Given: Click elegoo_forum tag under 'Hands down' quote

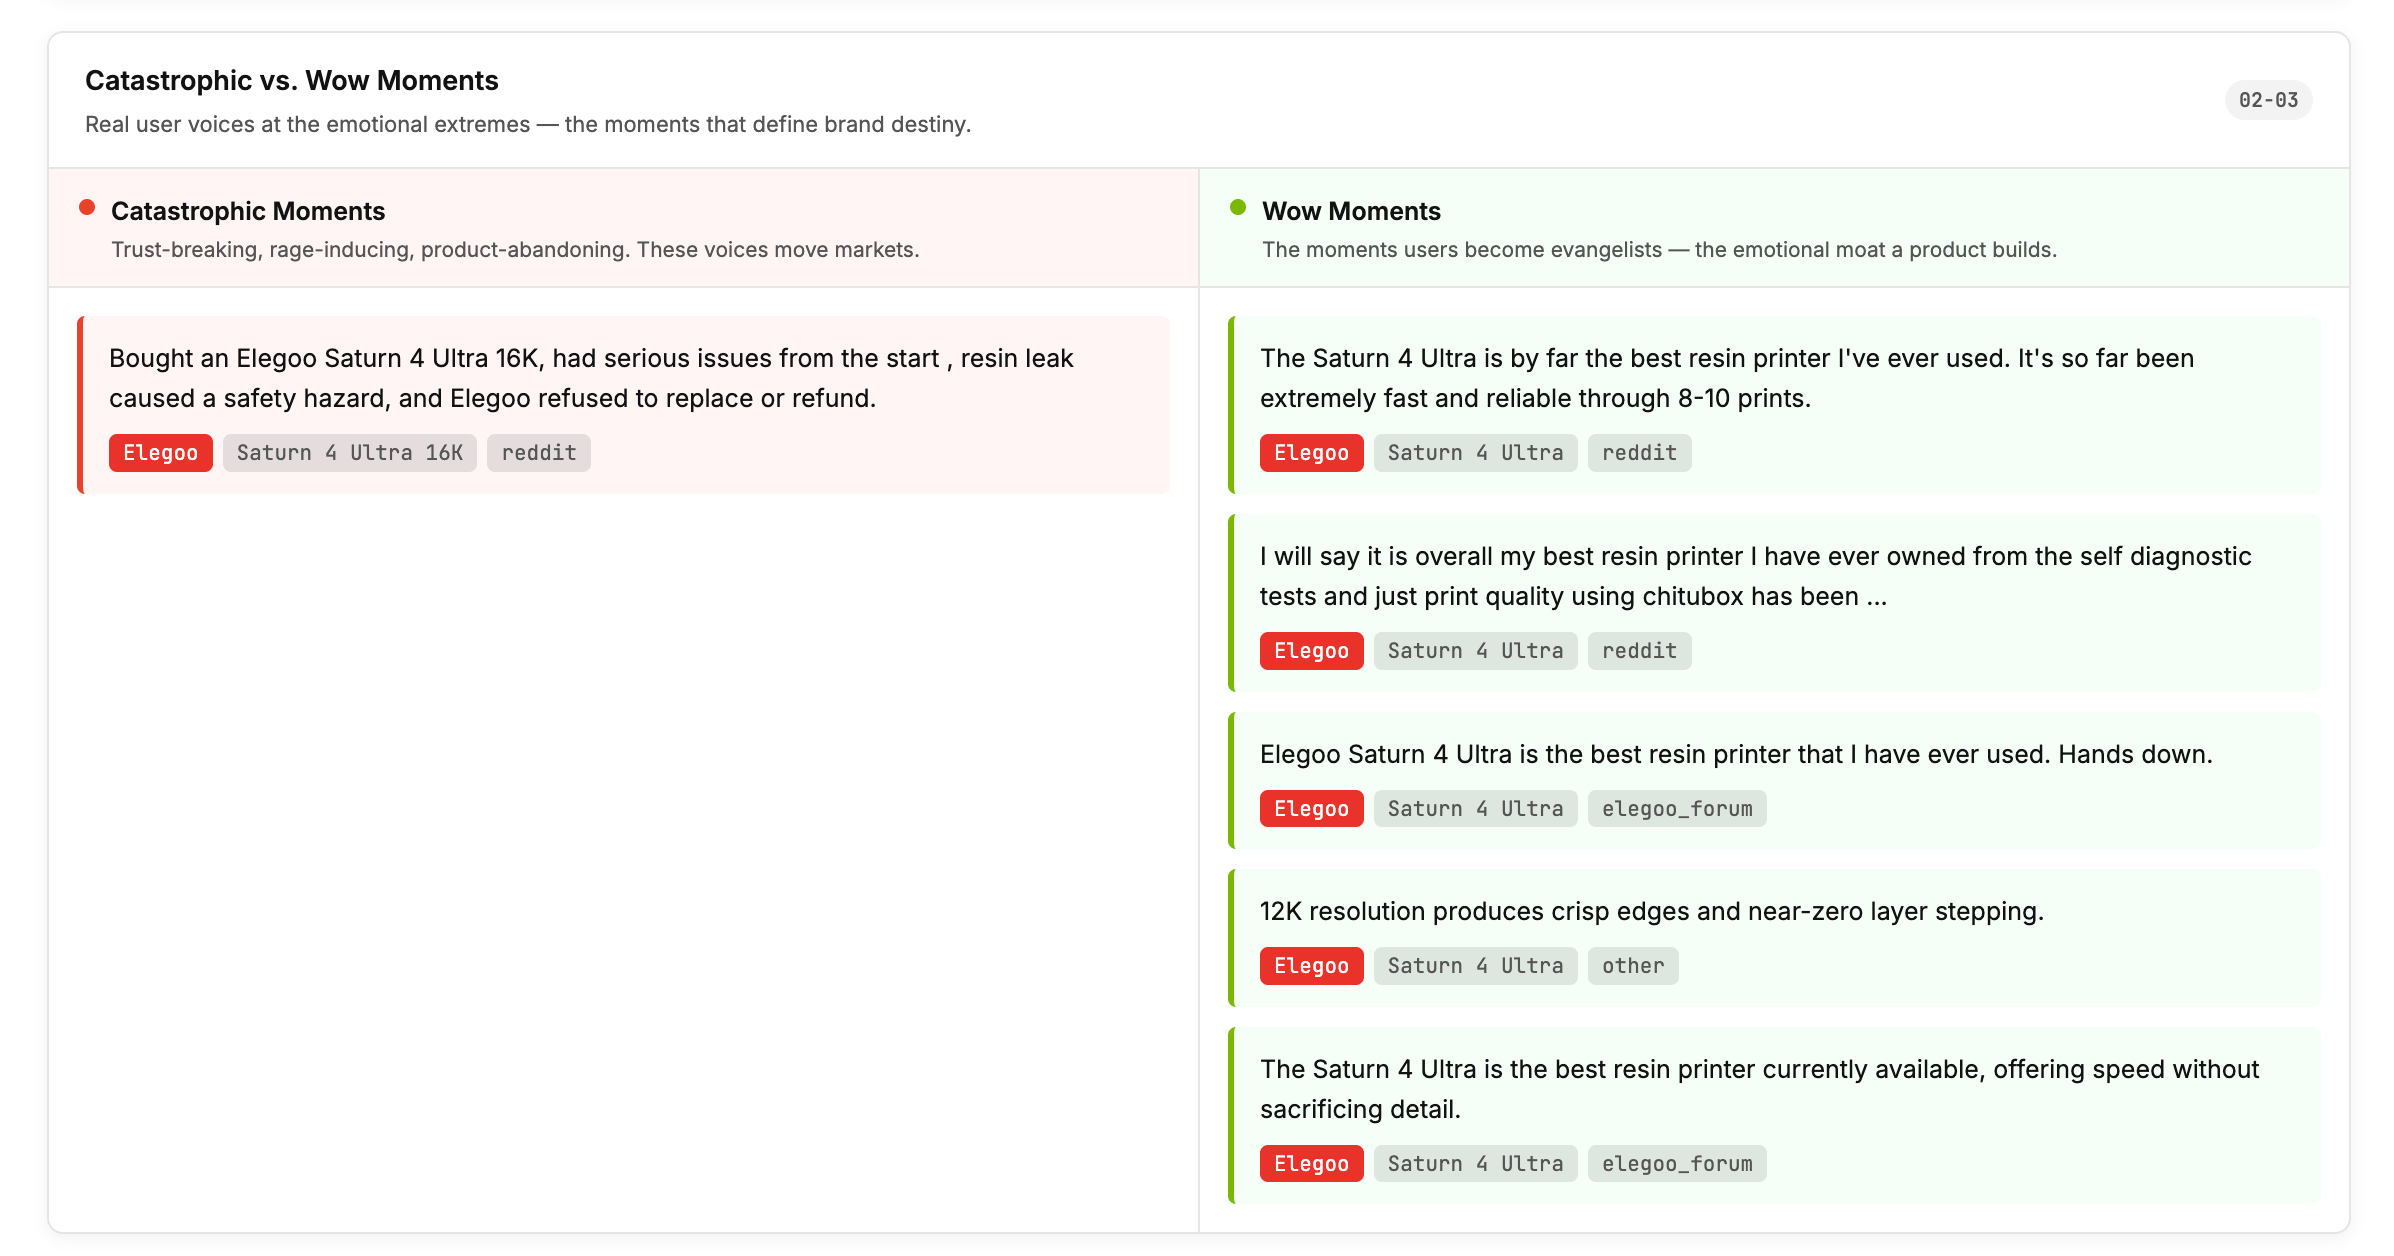Looking at the screenshot, I should coord(1676,809).
